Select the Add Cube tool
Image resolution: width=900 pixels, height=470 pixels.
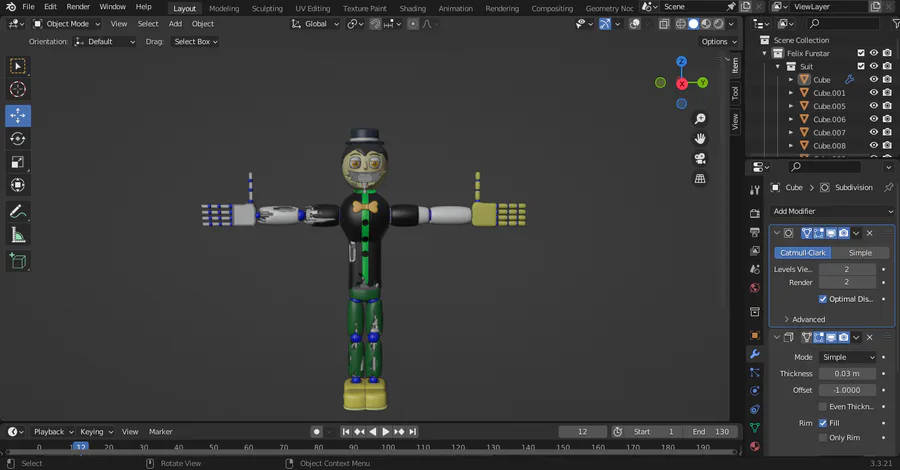tap(18, 261)
